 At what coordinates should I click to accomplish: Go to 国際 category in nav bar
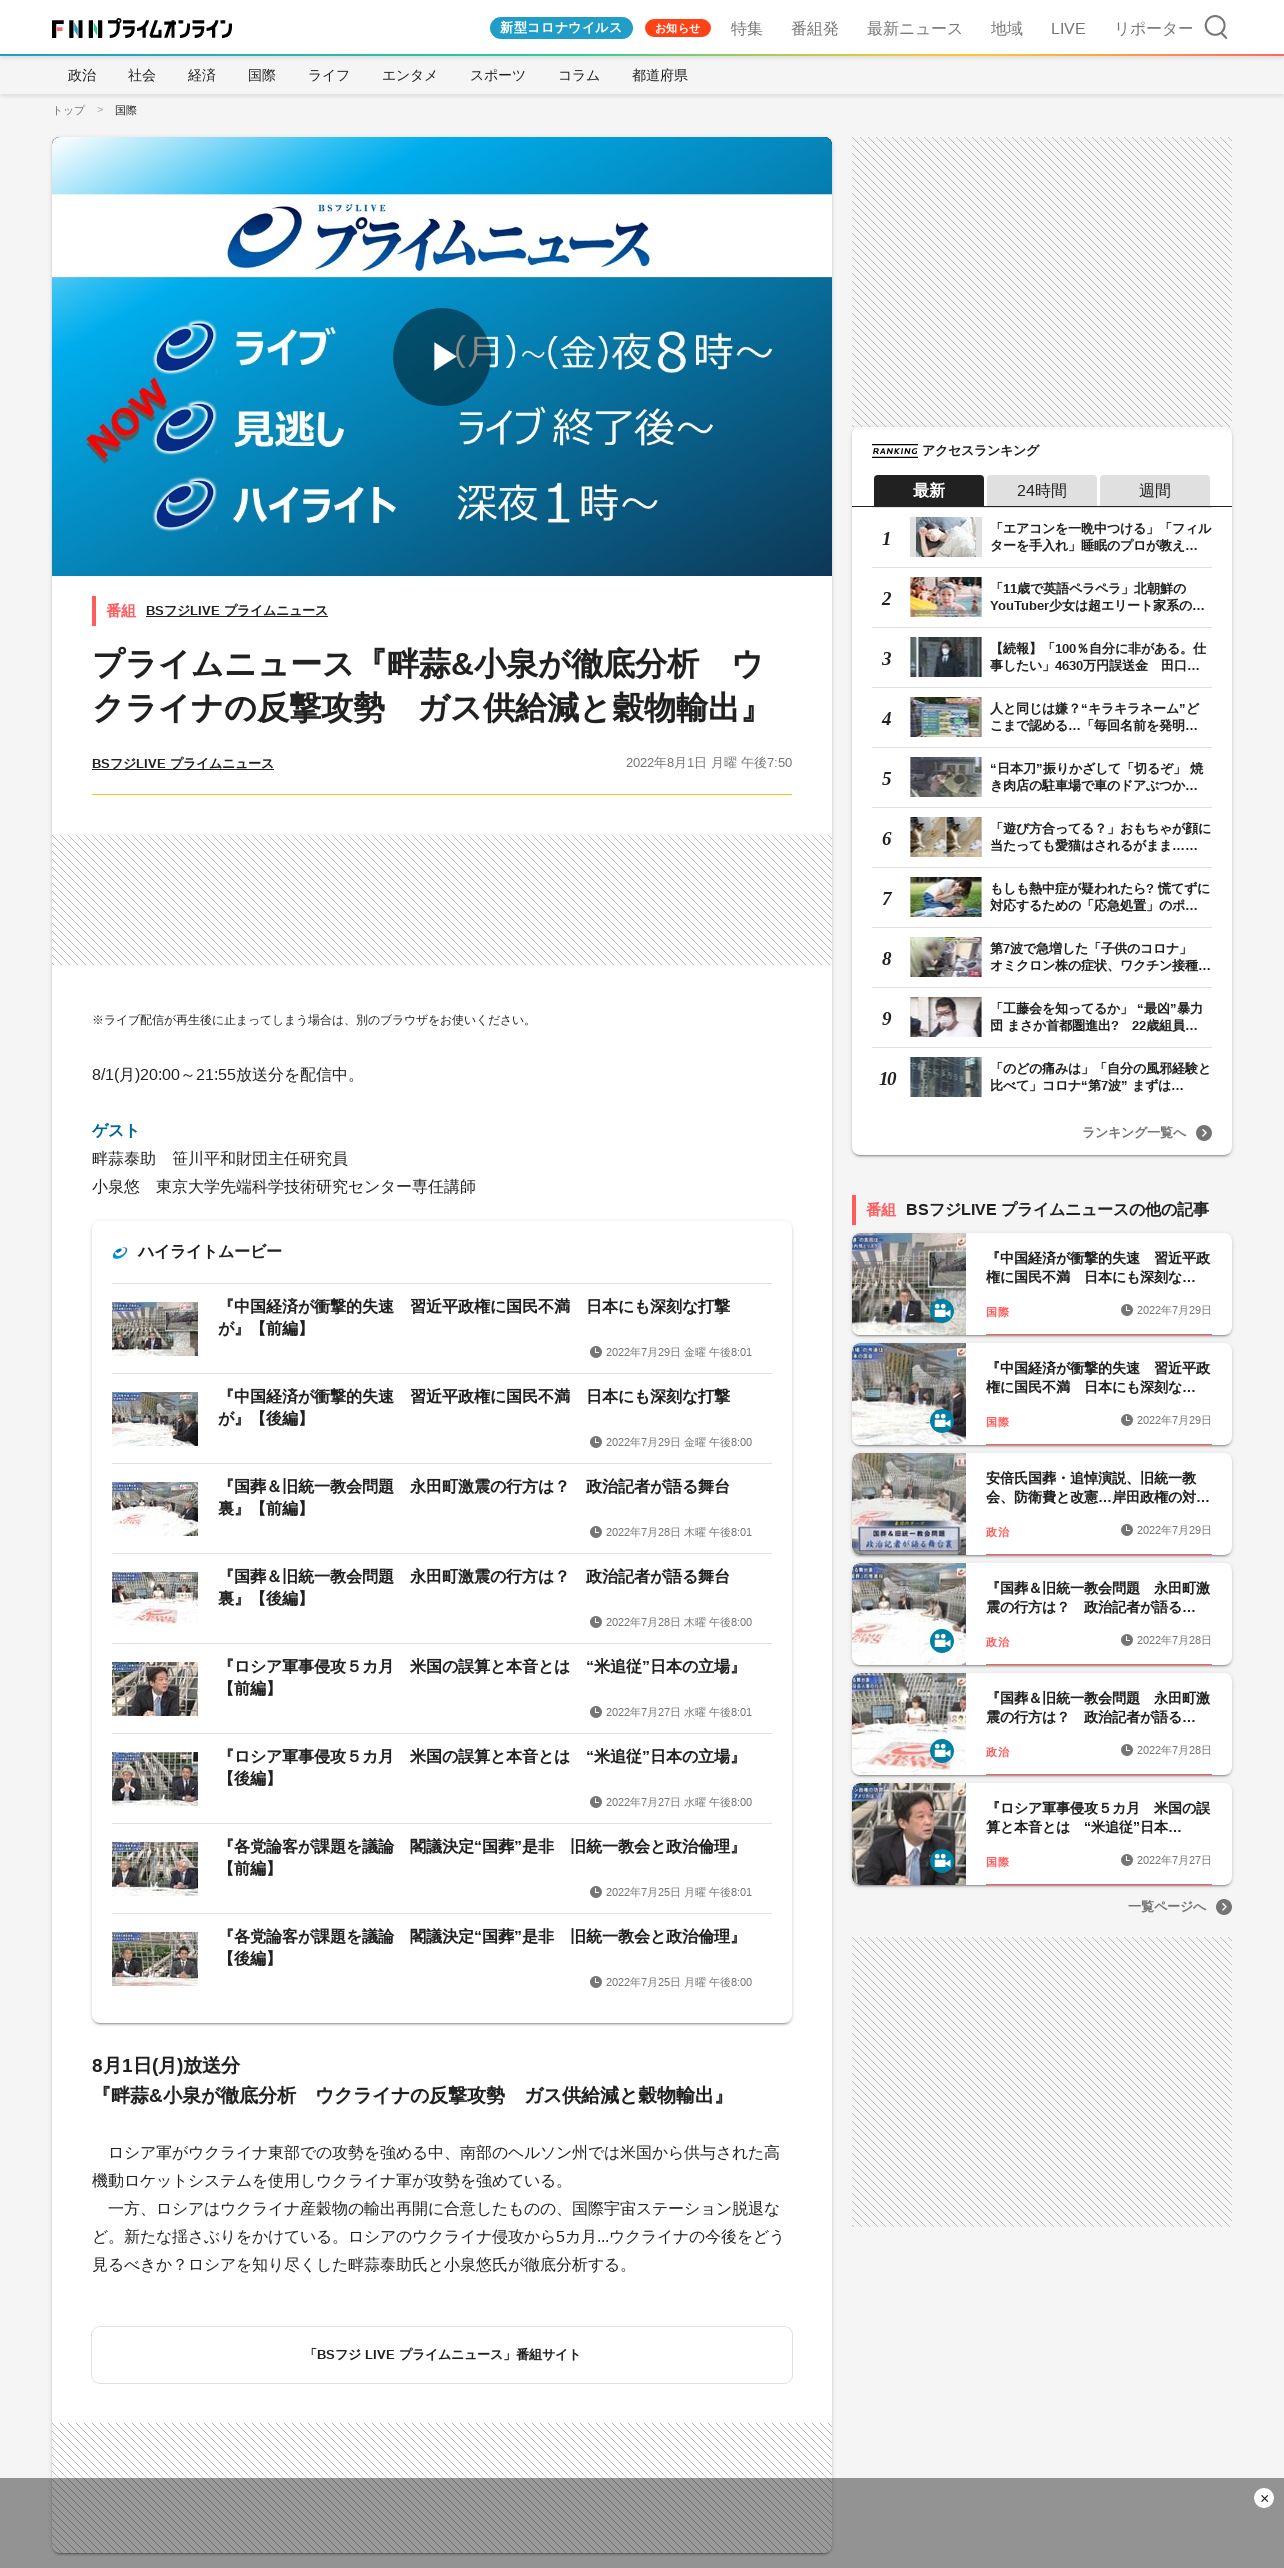click(262, 75)
